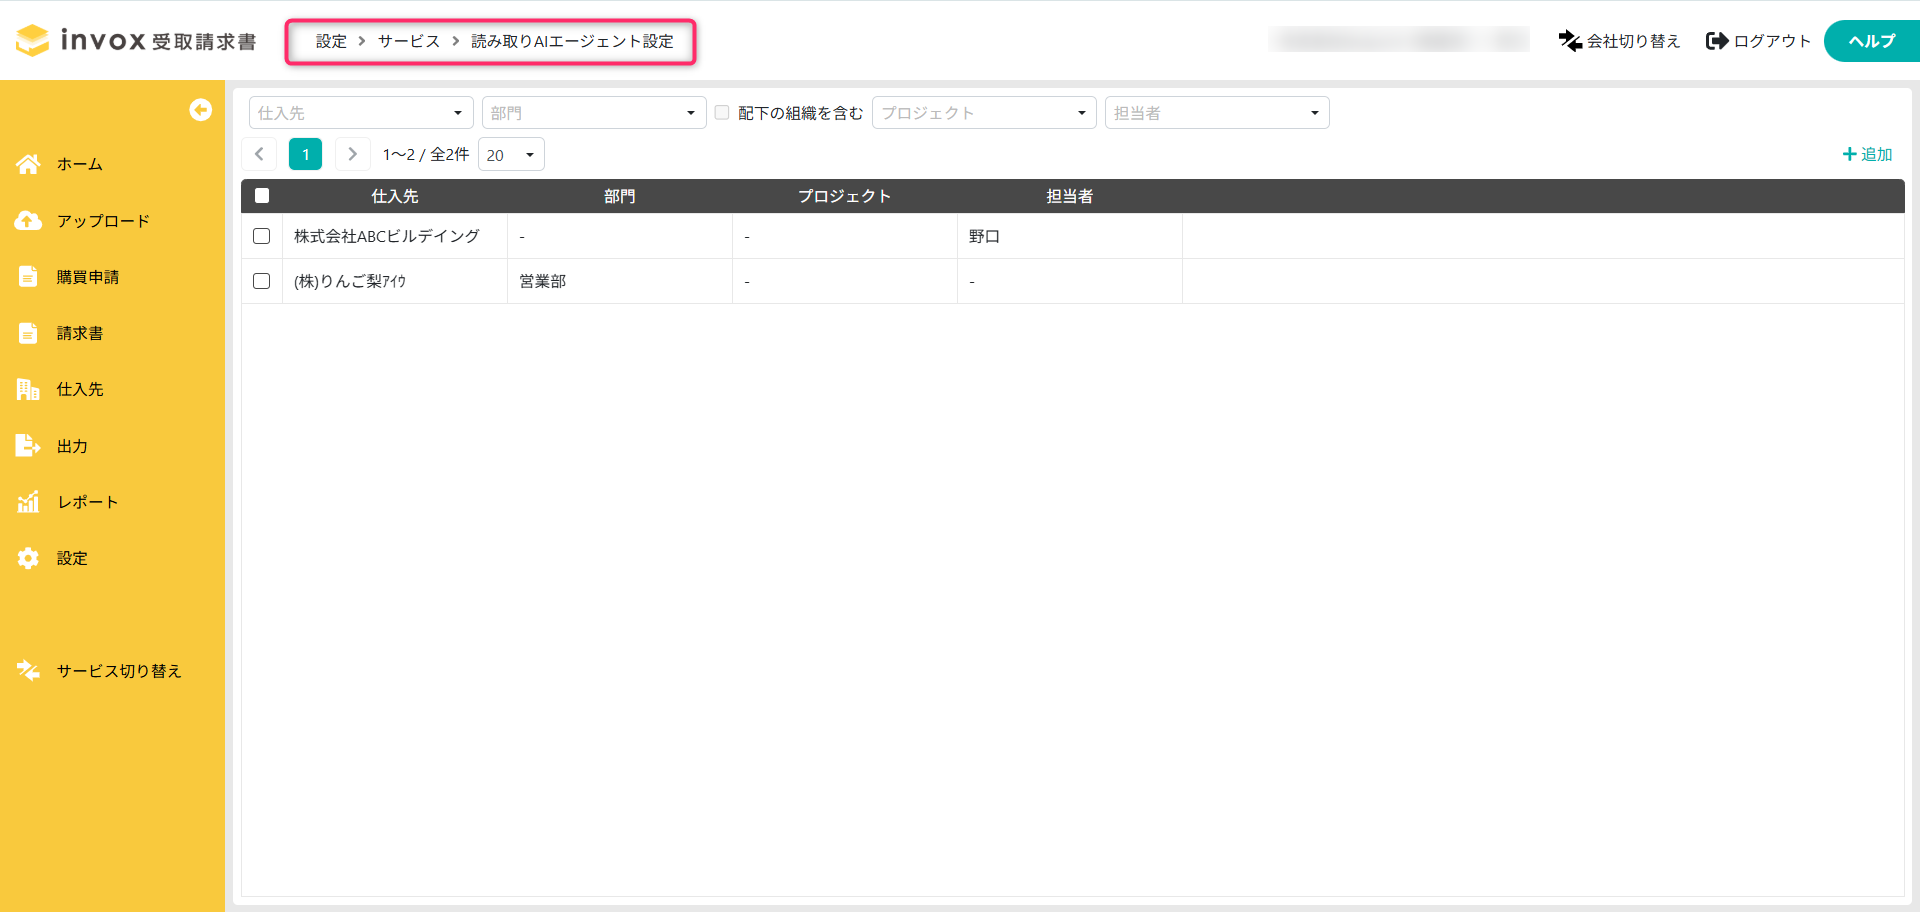Open the page size 20 dropdown
This screenshot has height=912, width=1920.
tap(511, 155)
